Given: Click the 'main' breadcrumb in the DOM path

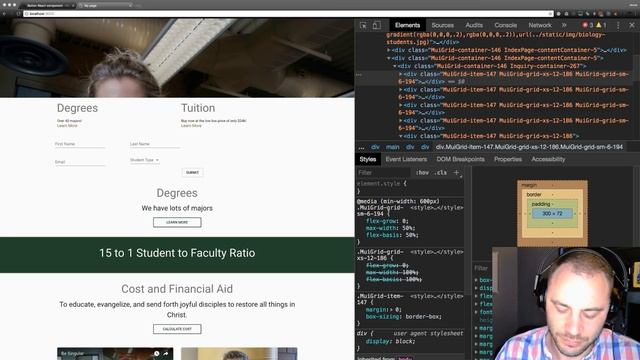Looking at the screenshot, I should pyautogui.click(x=393, y=147).
